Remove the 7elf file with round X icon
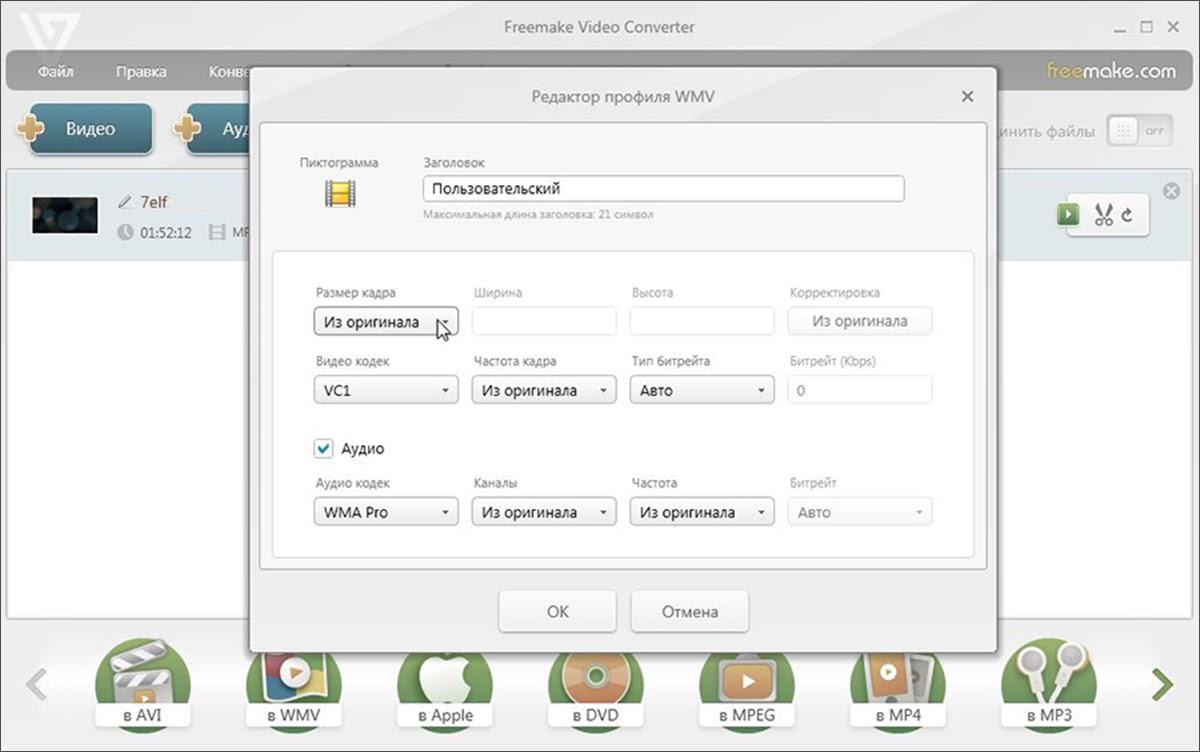This screenshot has width=1200, height=752. click(x=1171, y=191)
